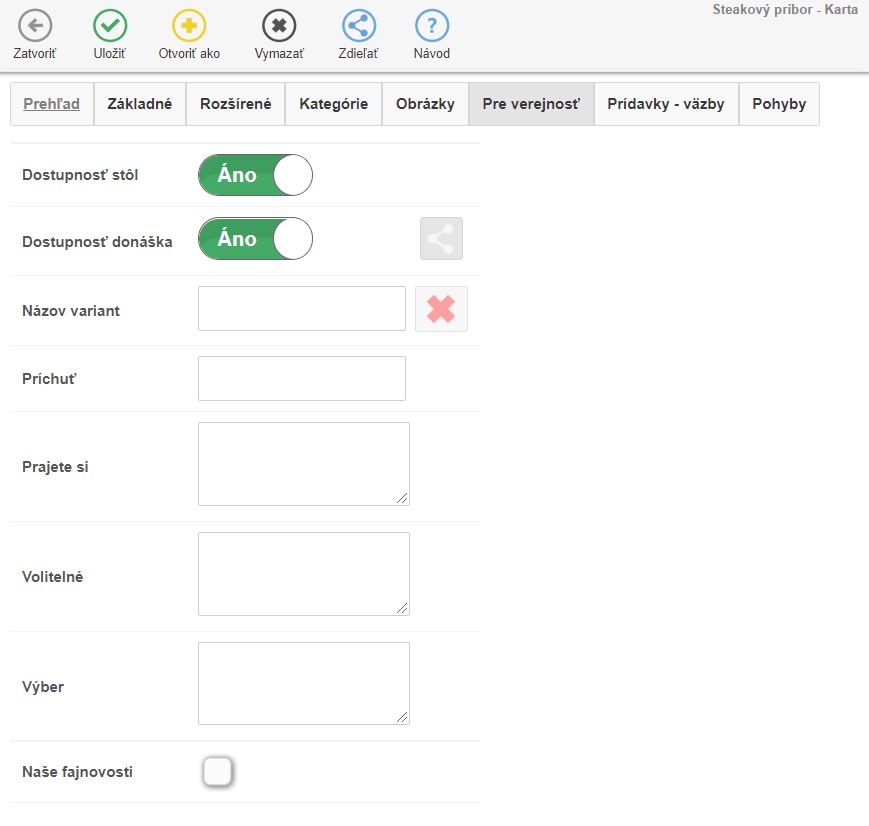Open the Rozšírené tab
Screen dimensions: 869x826
pyautogui.click(x=235, y=104)
